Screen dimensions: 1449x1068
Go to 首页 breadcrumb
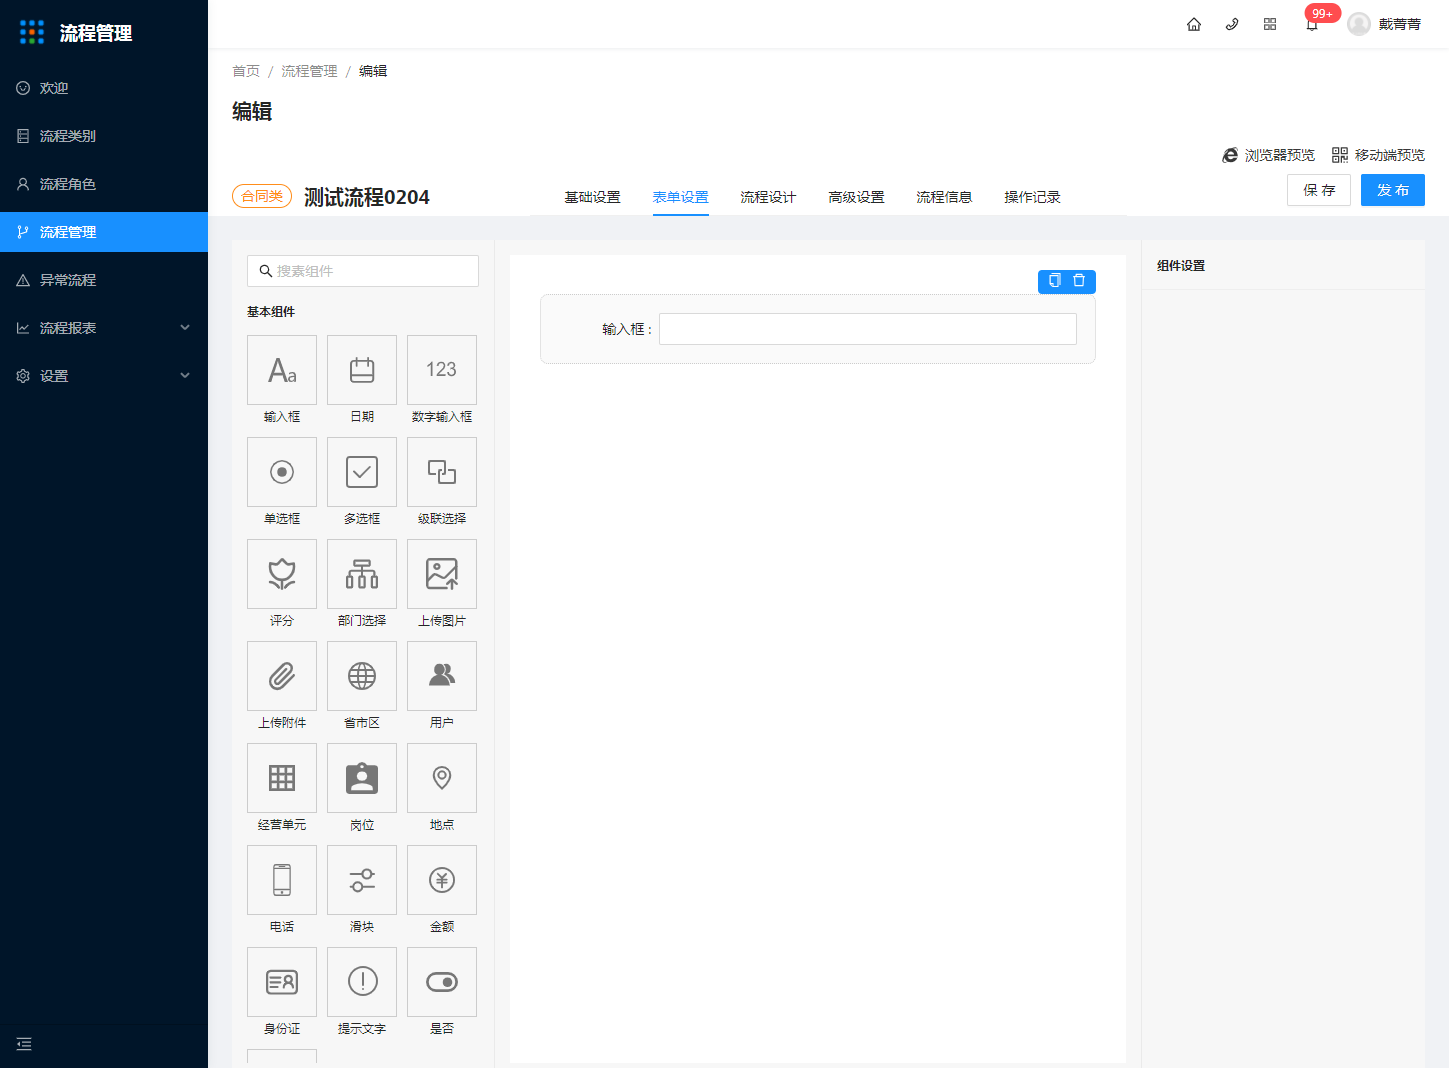tap(246, 71)
